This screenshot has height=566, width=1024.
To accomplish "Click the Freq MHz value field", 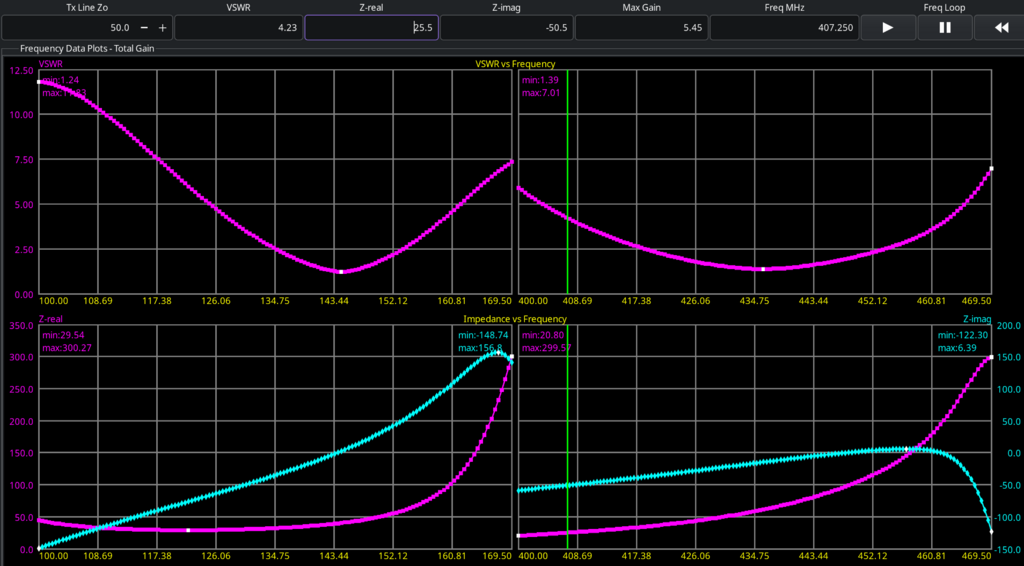I will pos(782,28).
